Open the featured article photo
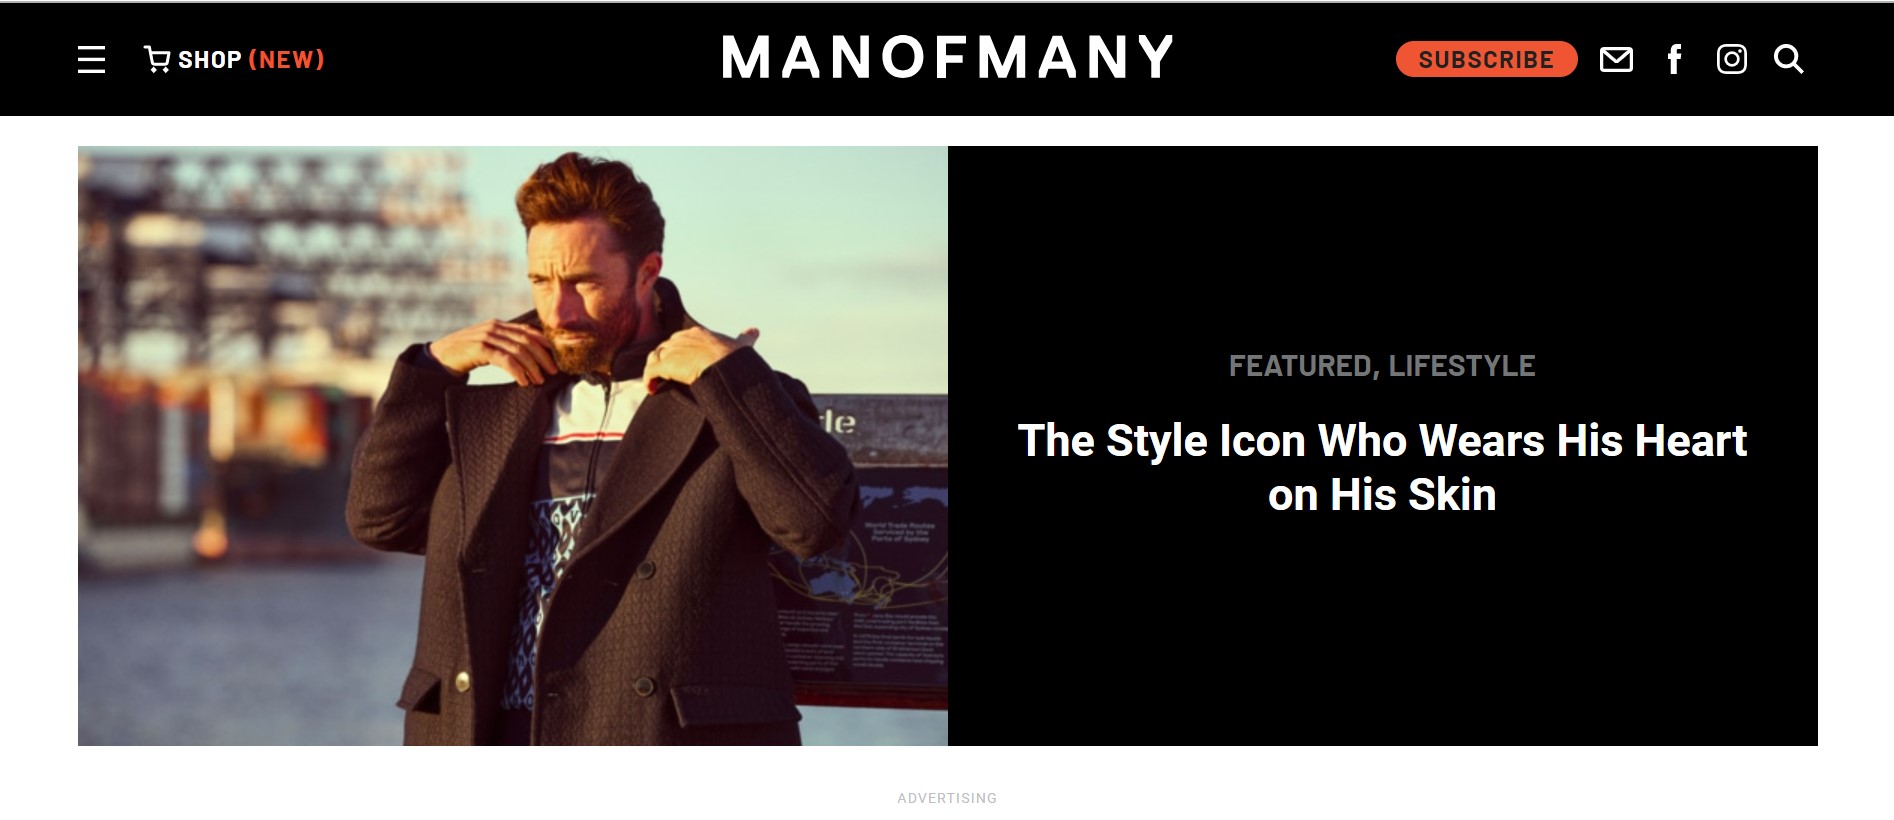 coord(513,446)
